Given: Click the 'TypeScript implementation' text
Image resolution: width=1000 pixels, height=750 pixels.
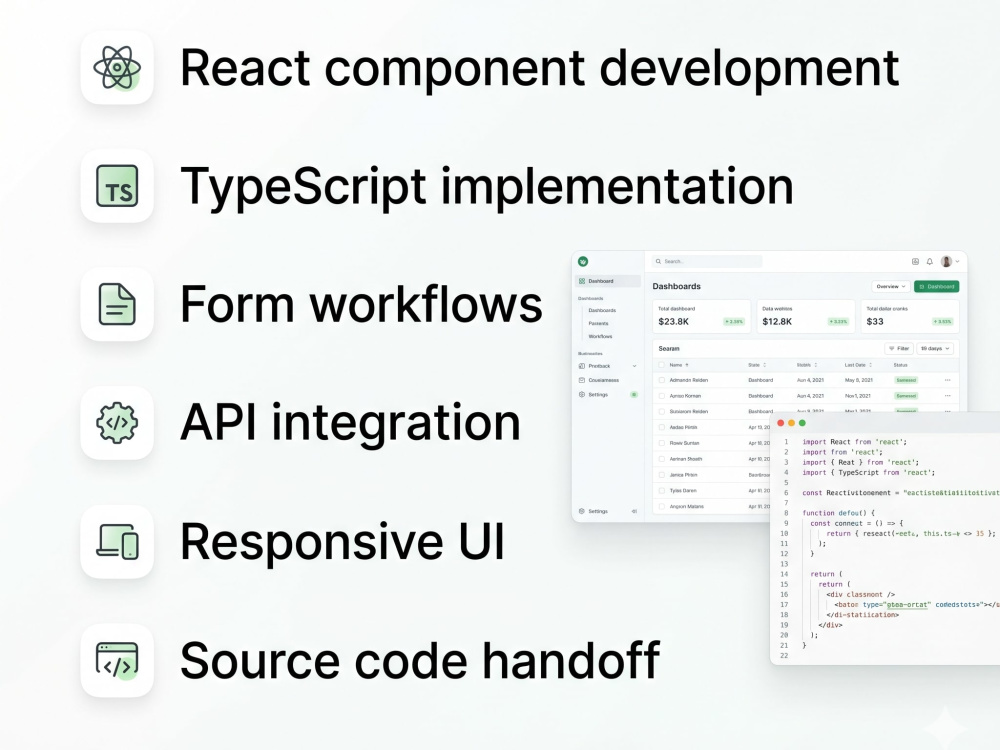Looking at the screenshot, I should 487,187.
